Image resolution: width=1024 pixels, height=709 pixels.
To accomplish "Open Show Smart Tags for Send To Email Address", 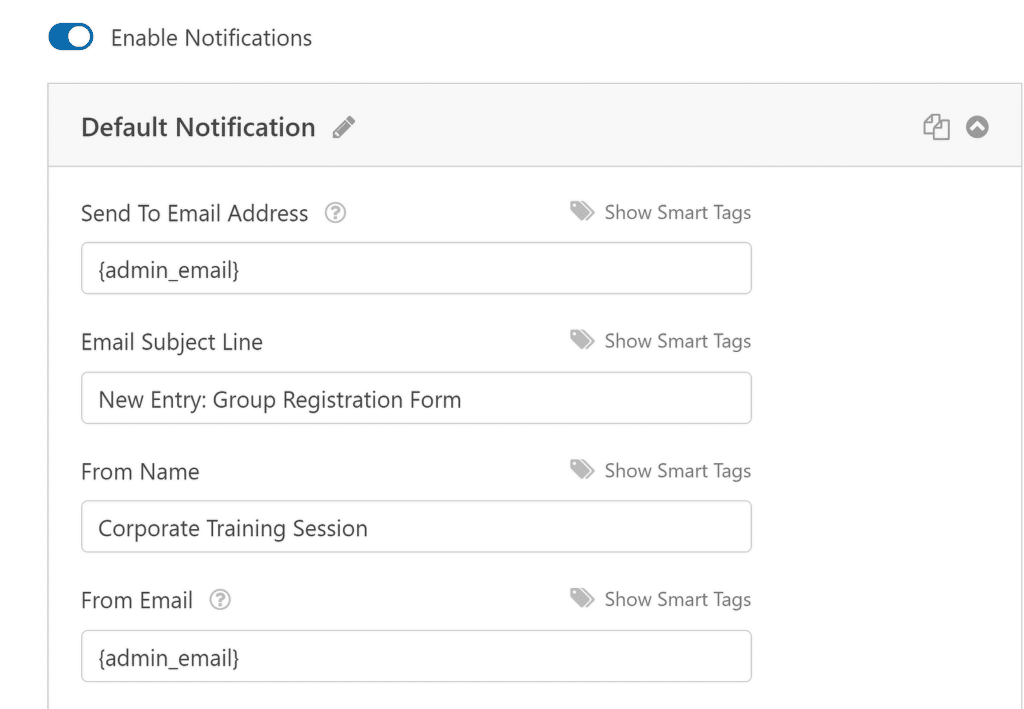I will (x=677, y=212).
